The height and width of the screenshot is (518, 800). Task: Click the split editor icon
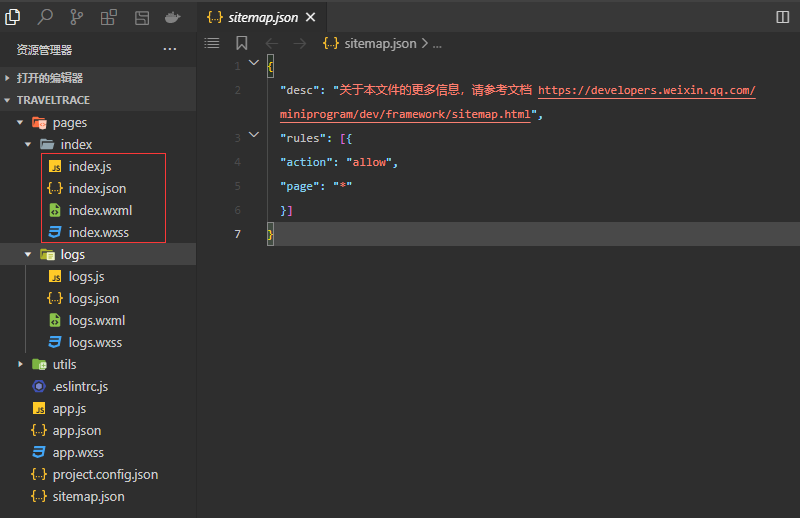783,17
